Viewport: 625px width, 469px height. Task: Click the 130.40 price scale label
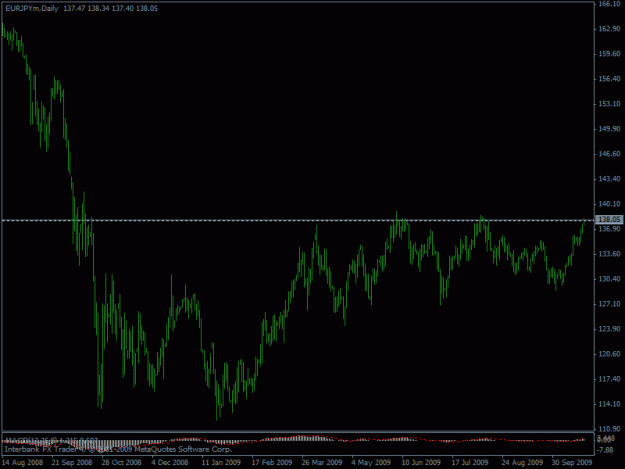(609, 279)
